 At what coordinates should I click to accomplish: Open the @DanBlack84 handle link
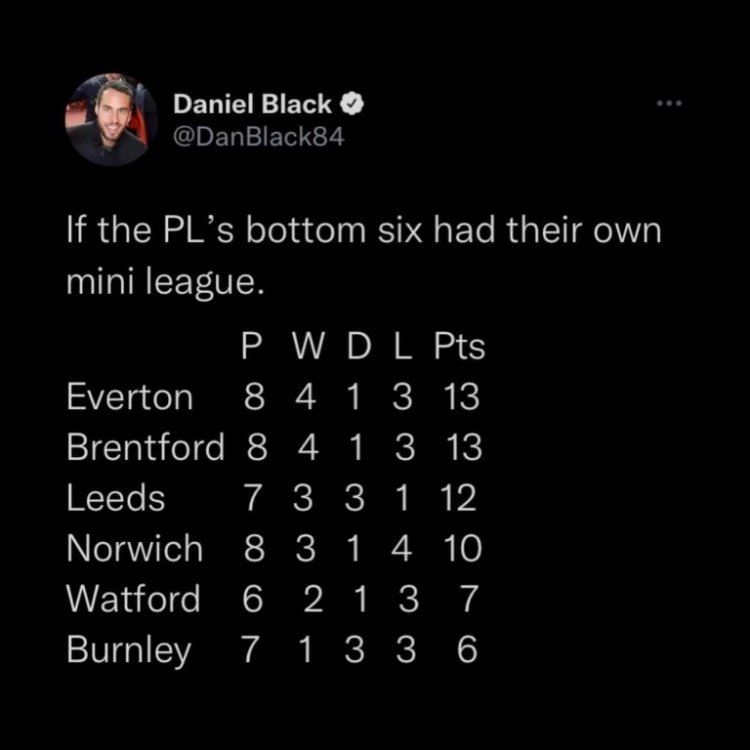(259, 138)
